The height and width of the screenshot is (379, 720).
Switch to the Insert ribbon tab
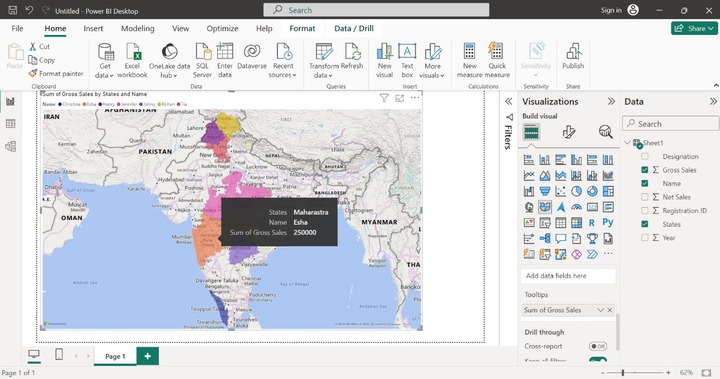click(x=93, y=28)
